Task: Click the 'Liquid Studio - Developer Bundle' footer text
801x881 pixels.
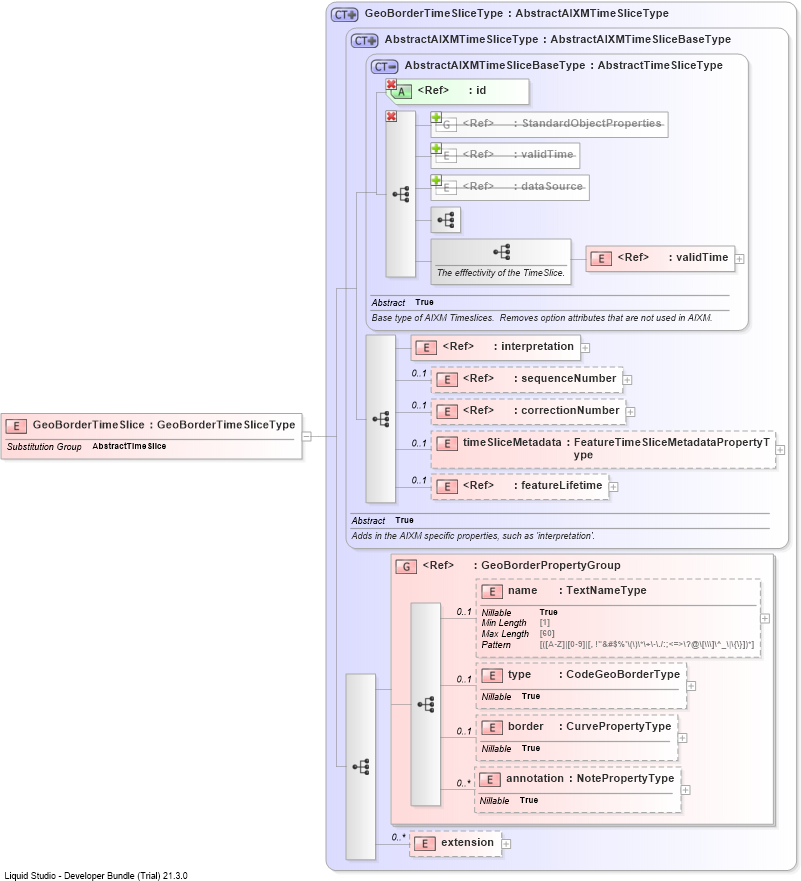Action: 96,875
